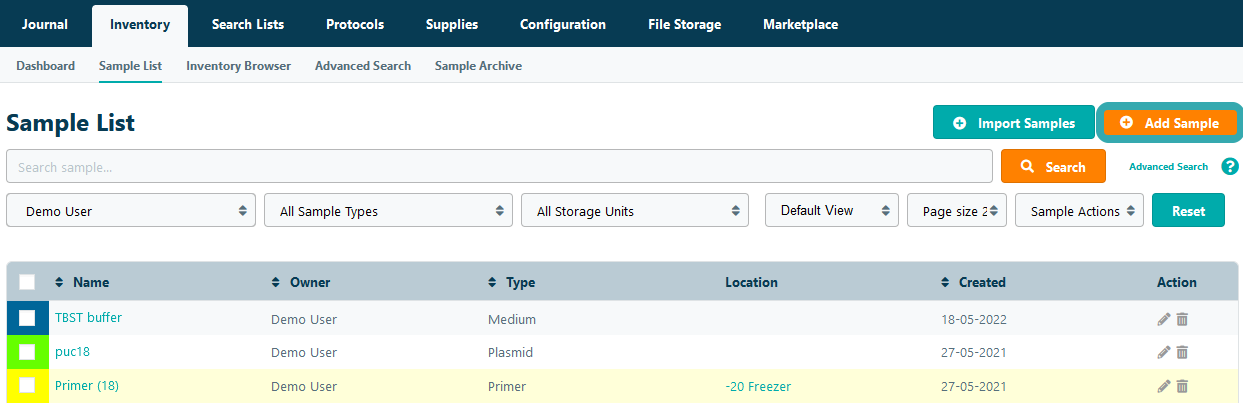Expand the All Storage Units dropdown
Screen dimensions: 1243x403
click(635, 211)
